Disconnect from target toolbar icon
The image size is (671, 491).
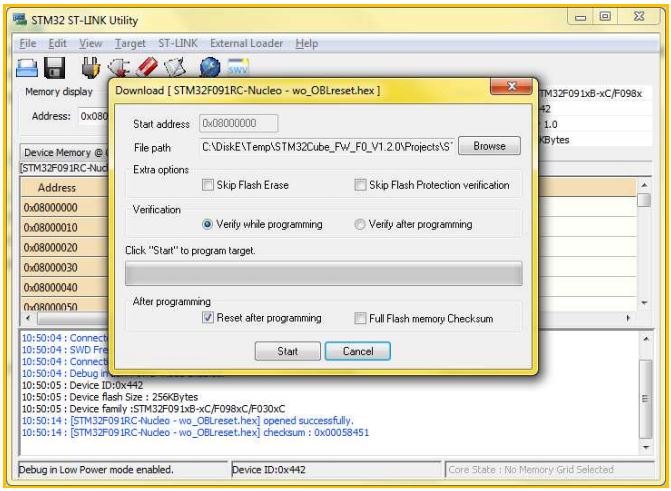click(118, 68)
